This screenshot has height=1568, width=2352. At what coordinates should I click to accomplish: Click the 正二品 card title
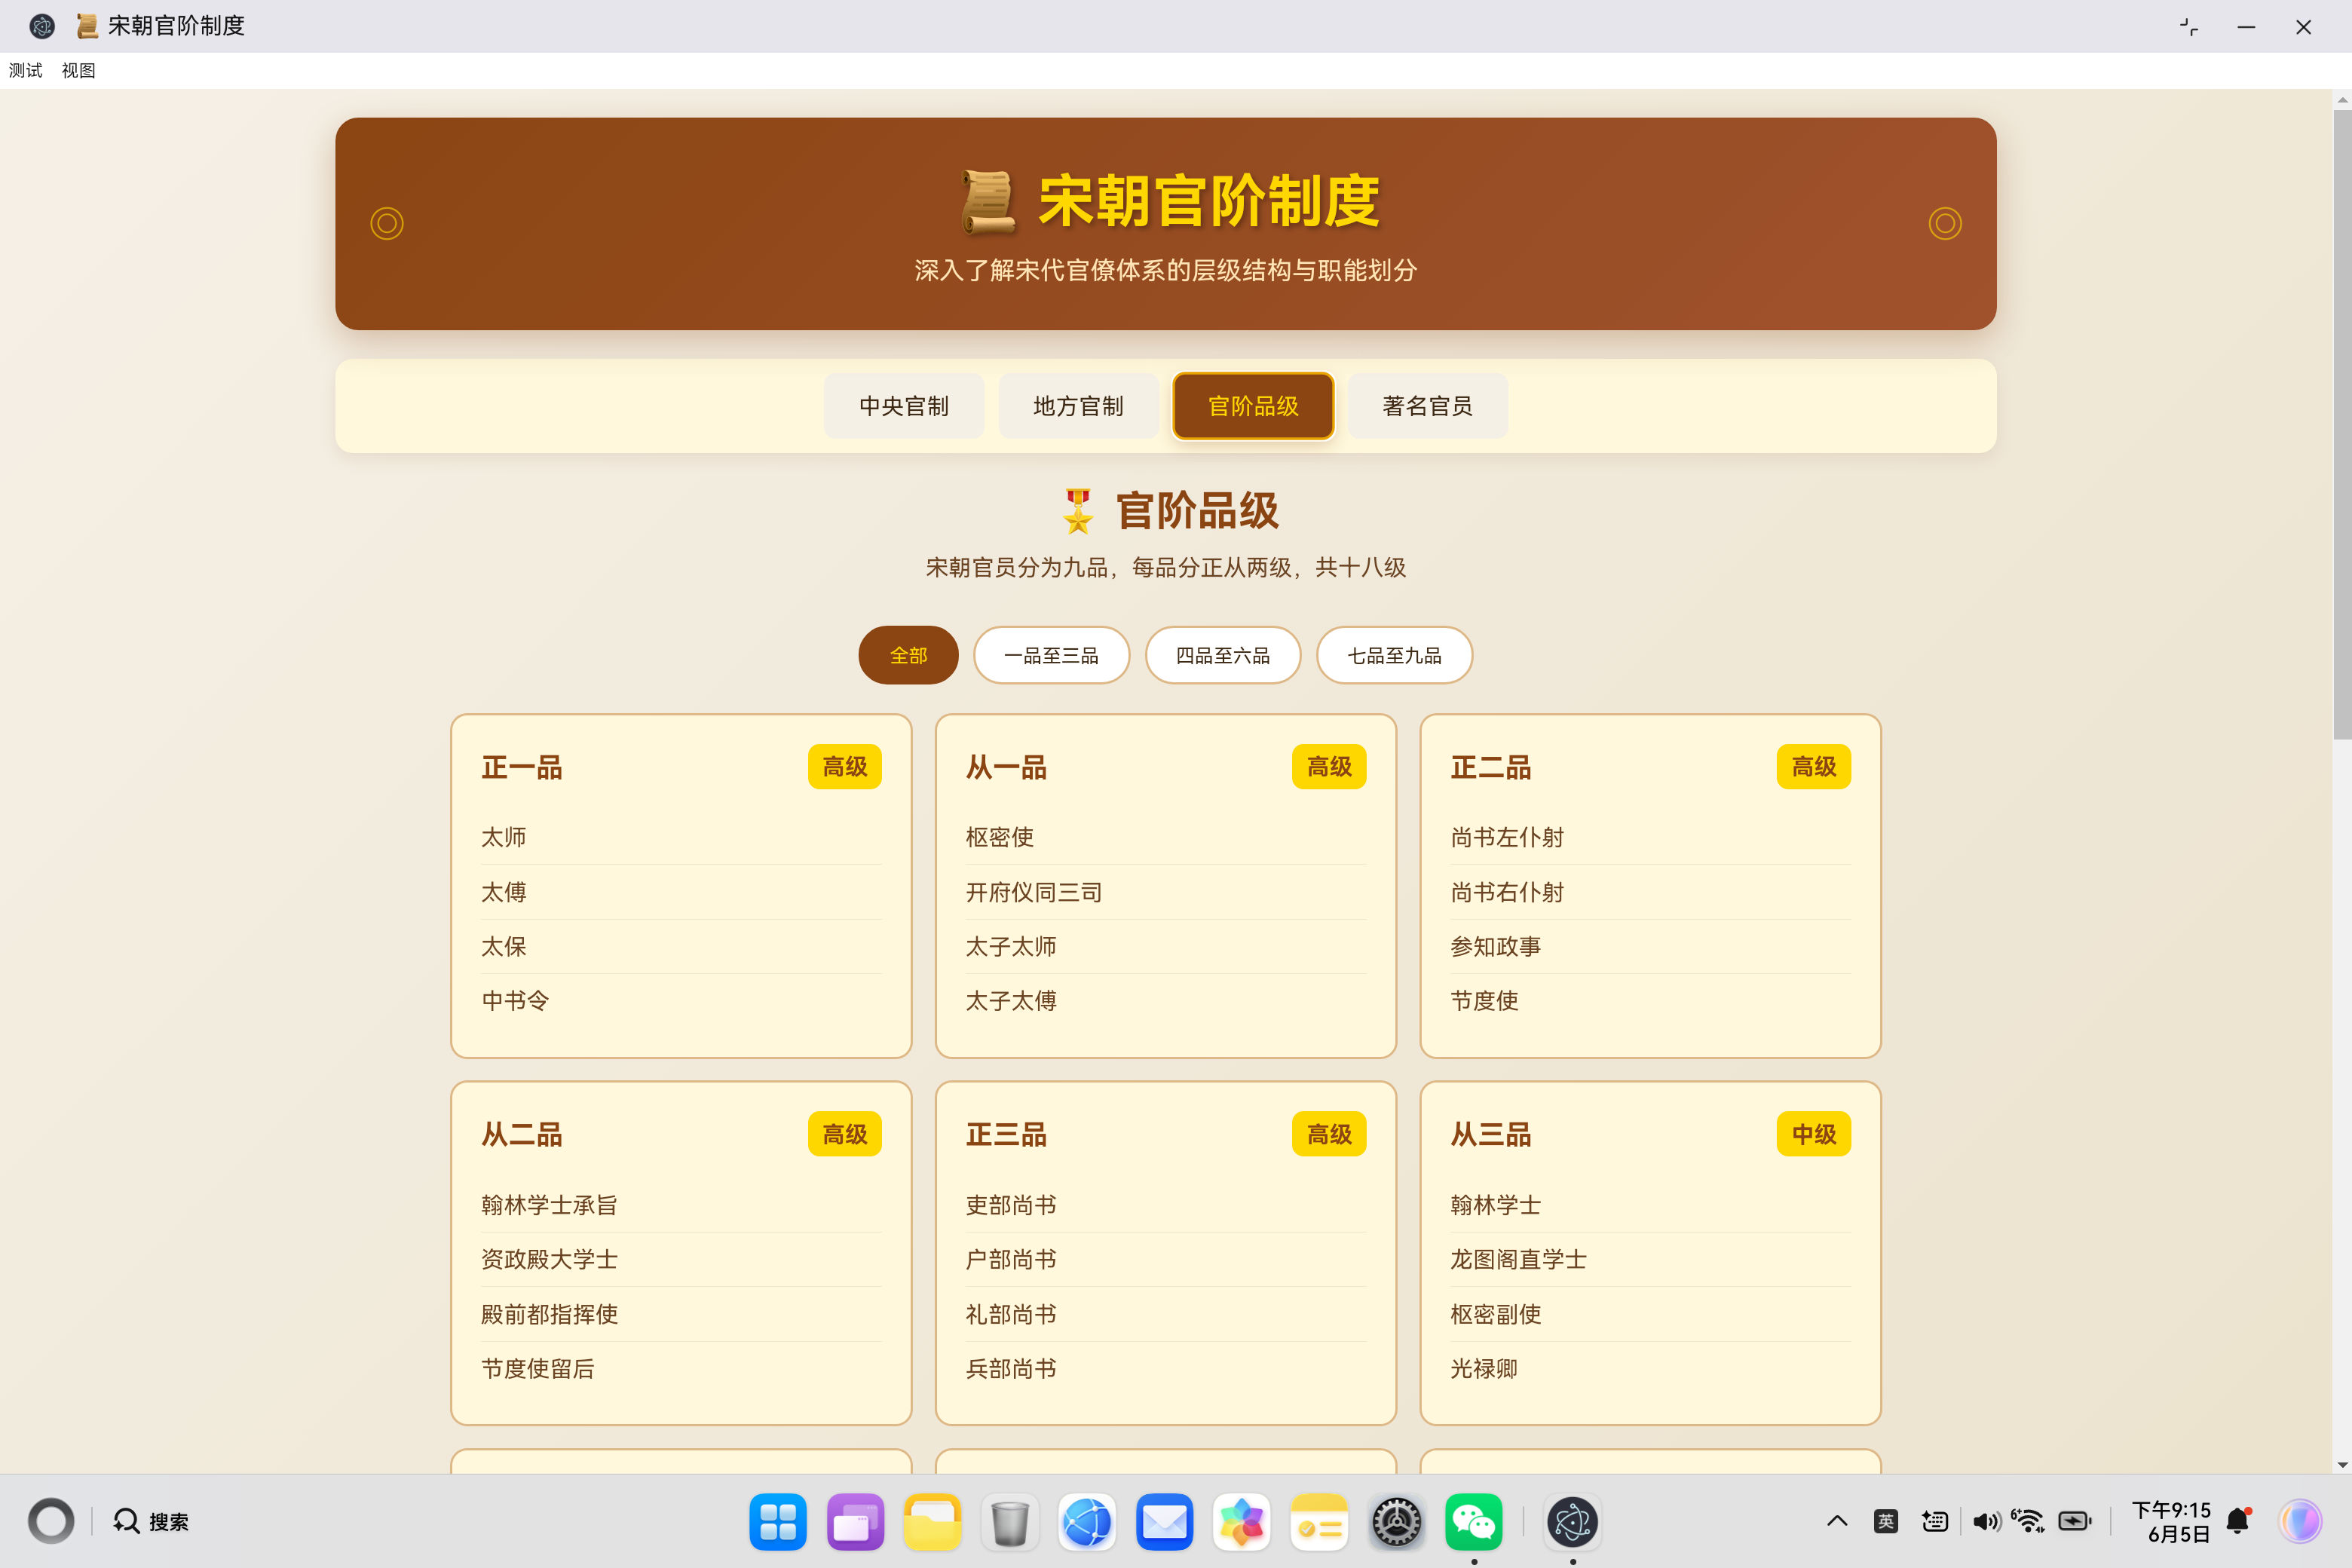click(1491, 767)
